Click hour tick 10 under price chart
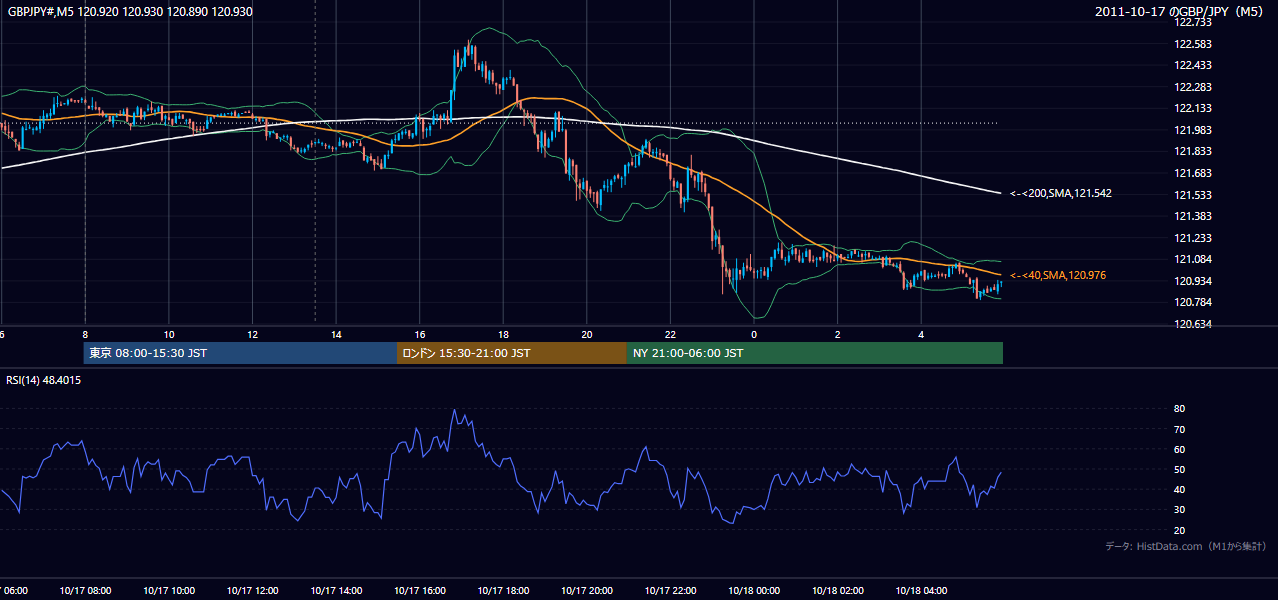 [169, 334]
